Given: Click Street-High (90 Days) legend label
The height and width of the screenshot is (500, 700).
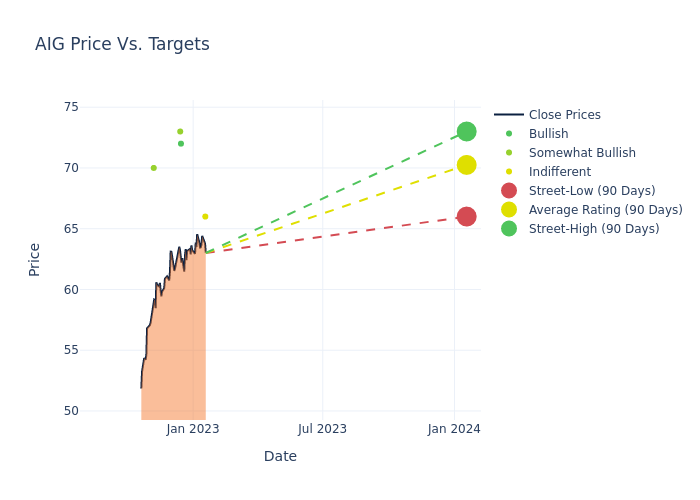Looking at the screenshot, I should pos(594,229).
